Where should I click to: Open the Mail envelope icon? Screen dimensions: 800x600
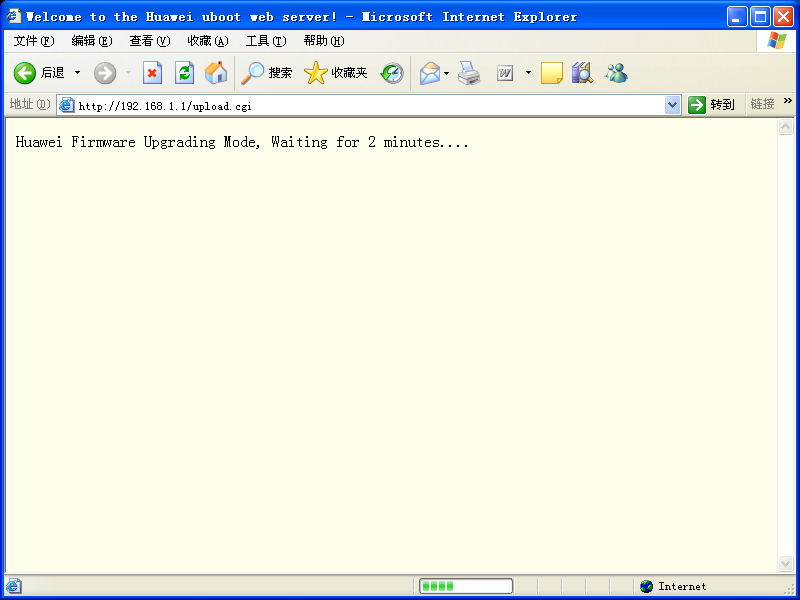(430, 73)
